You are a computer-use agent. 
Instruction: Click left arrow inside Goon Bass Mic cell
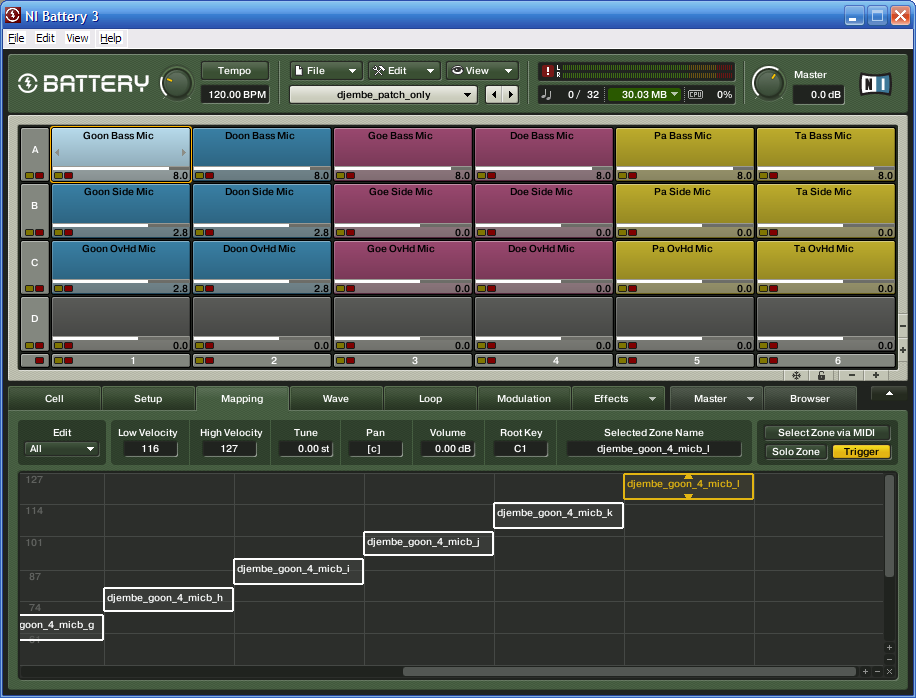(x=57, y=152)
